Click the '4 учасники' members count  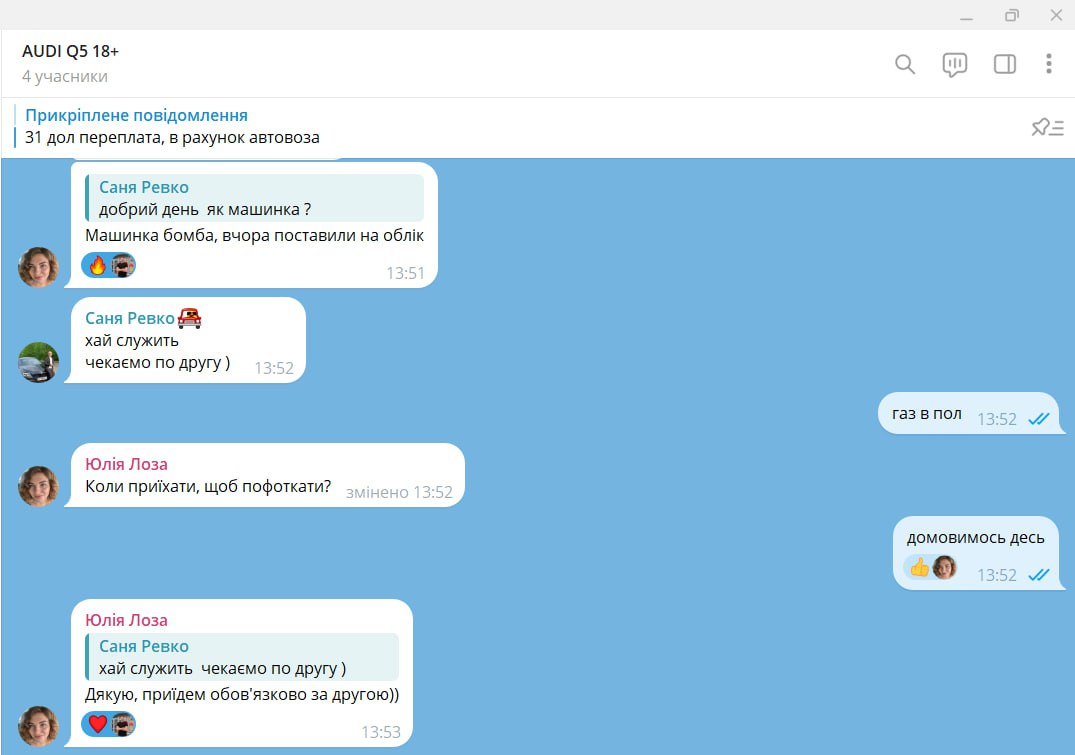click(x=65, y=76)
